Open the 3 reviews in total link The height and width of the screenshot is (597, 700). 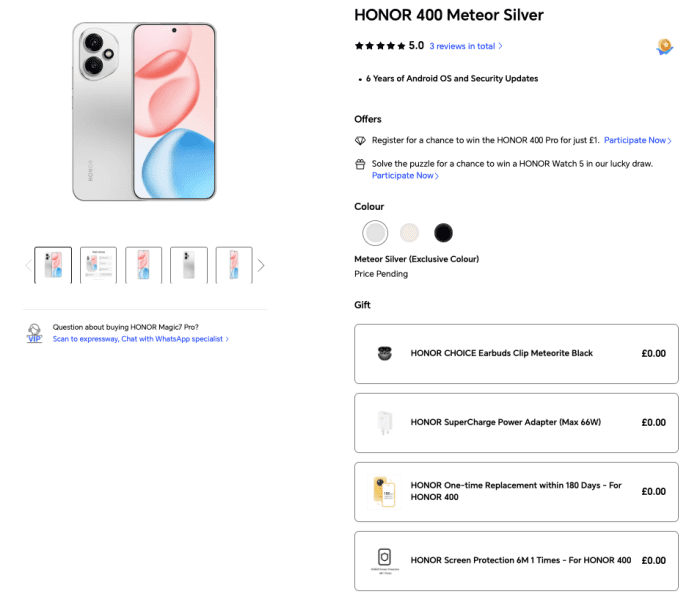coord(466,46)
